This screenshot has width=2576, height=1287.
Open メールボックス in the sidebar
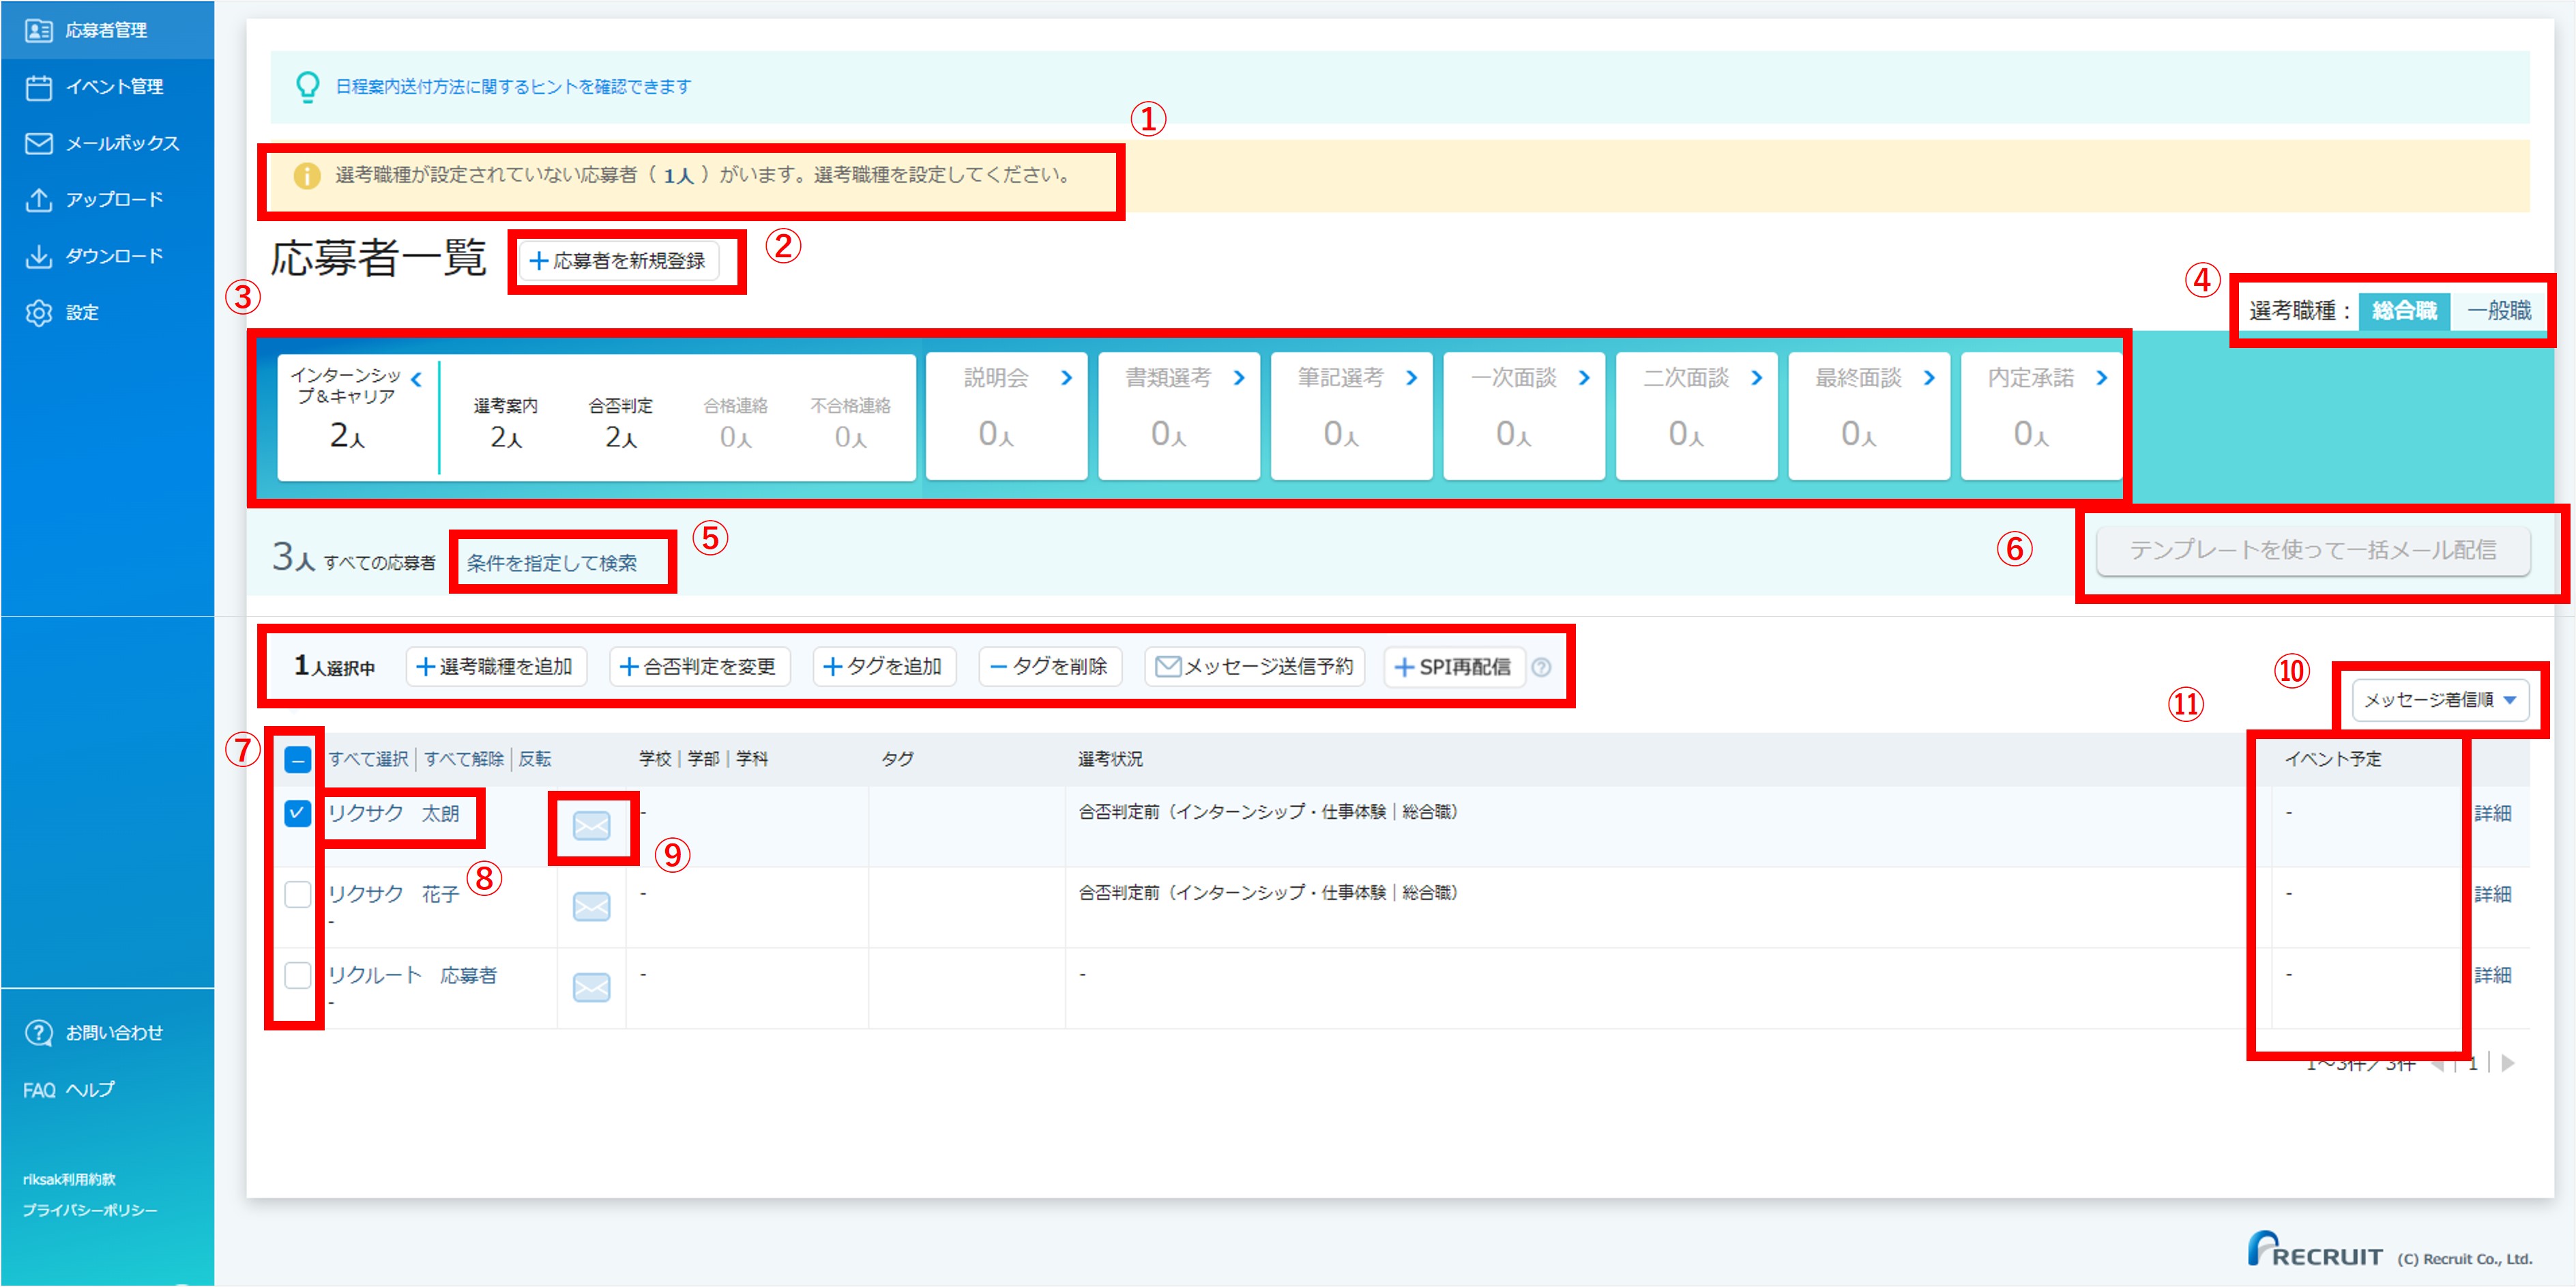coord(106,143)
